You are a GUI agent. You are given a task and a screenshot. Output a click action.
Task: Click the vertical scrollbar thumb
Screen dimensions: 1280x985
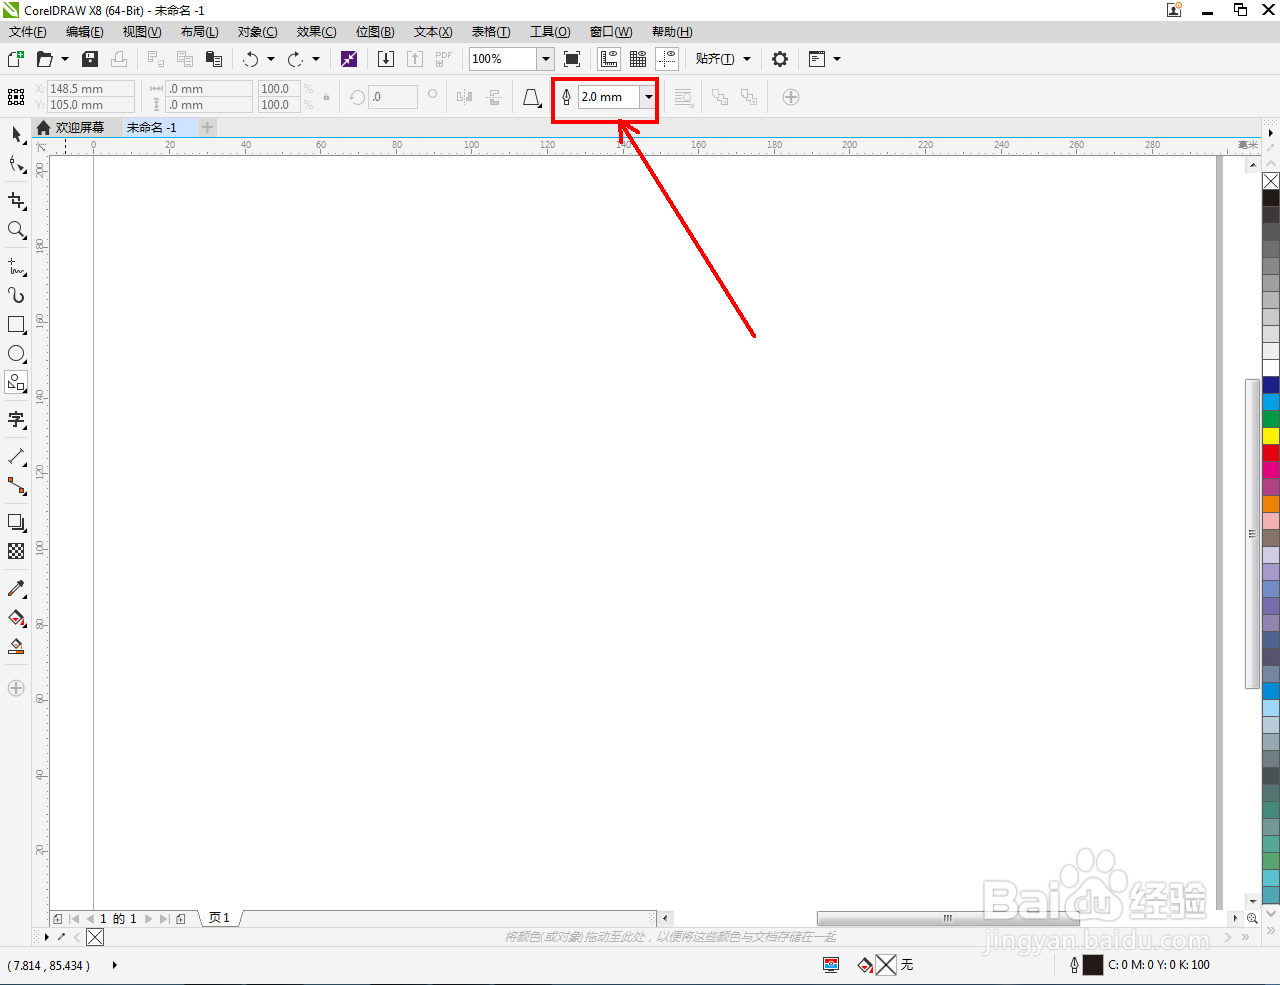click(1252, 534)
